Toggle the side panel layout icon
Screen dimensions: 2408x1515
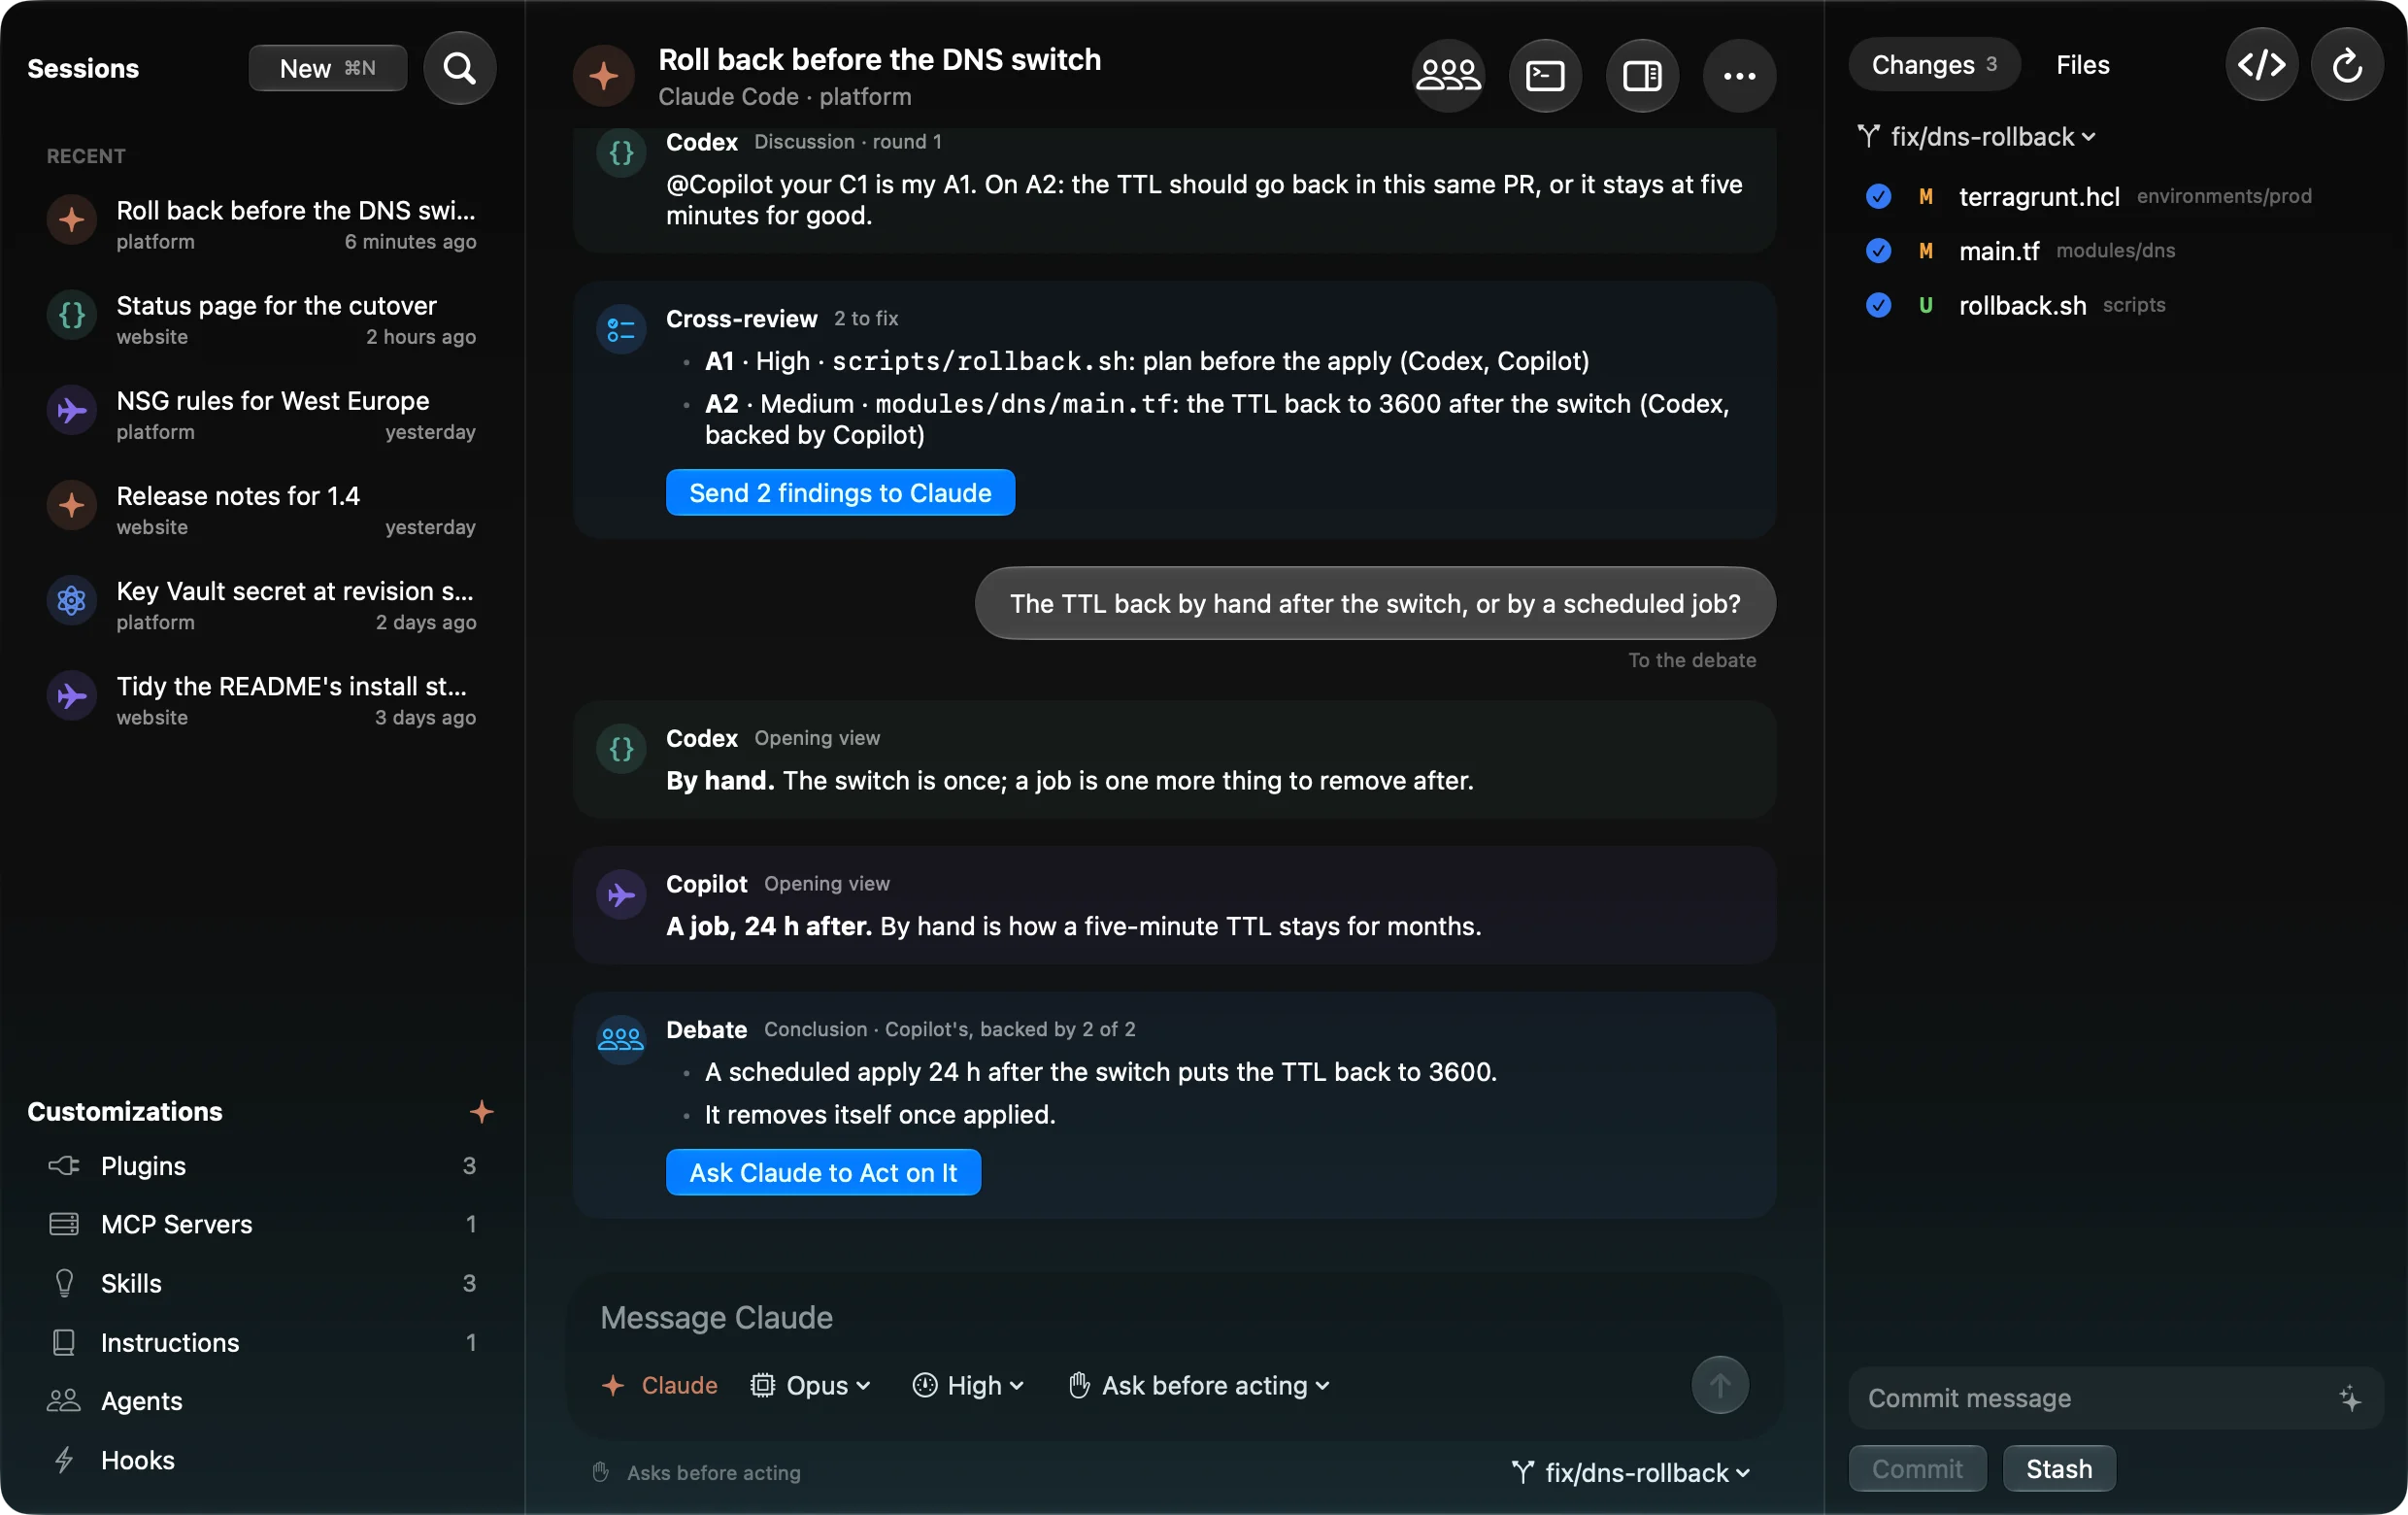point(1641,75)
